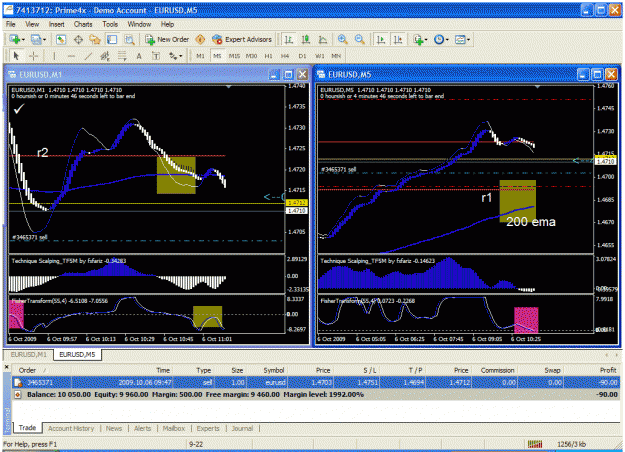Expand the Profiles dropdown arrow
The height and width of the screenshot is (452, 625).
click(44, 39)
